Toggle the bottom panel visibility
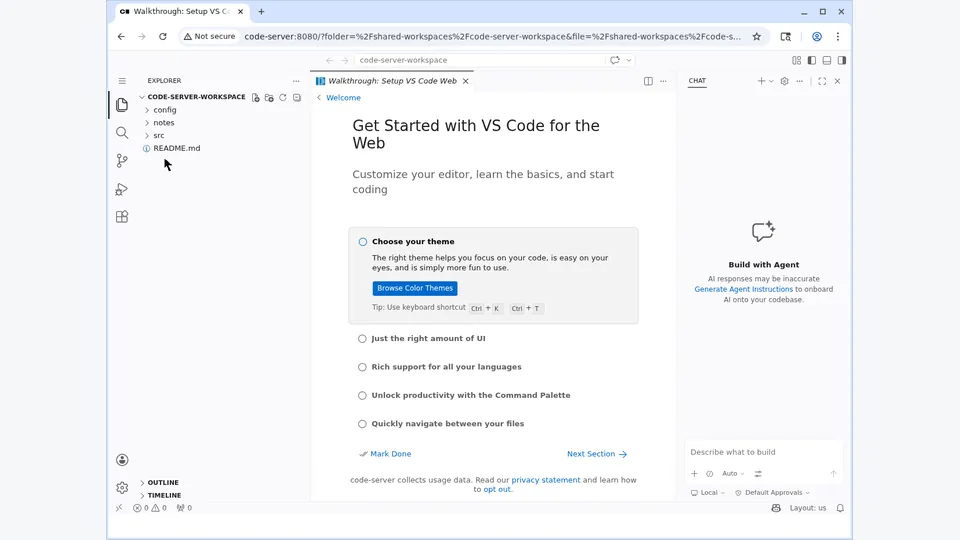 pyautogui.click(x=827, y=60)
